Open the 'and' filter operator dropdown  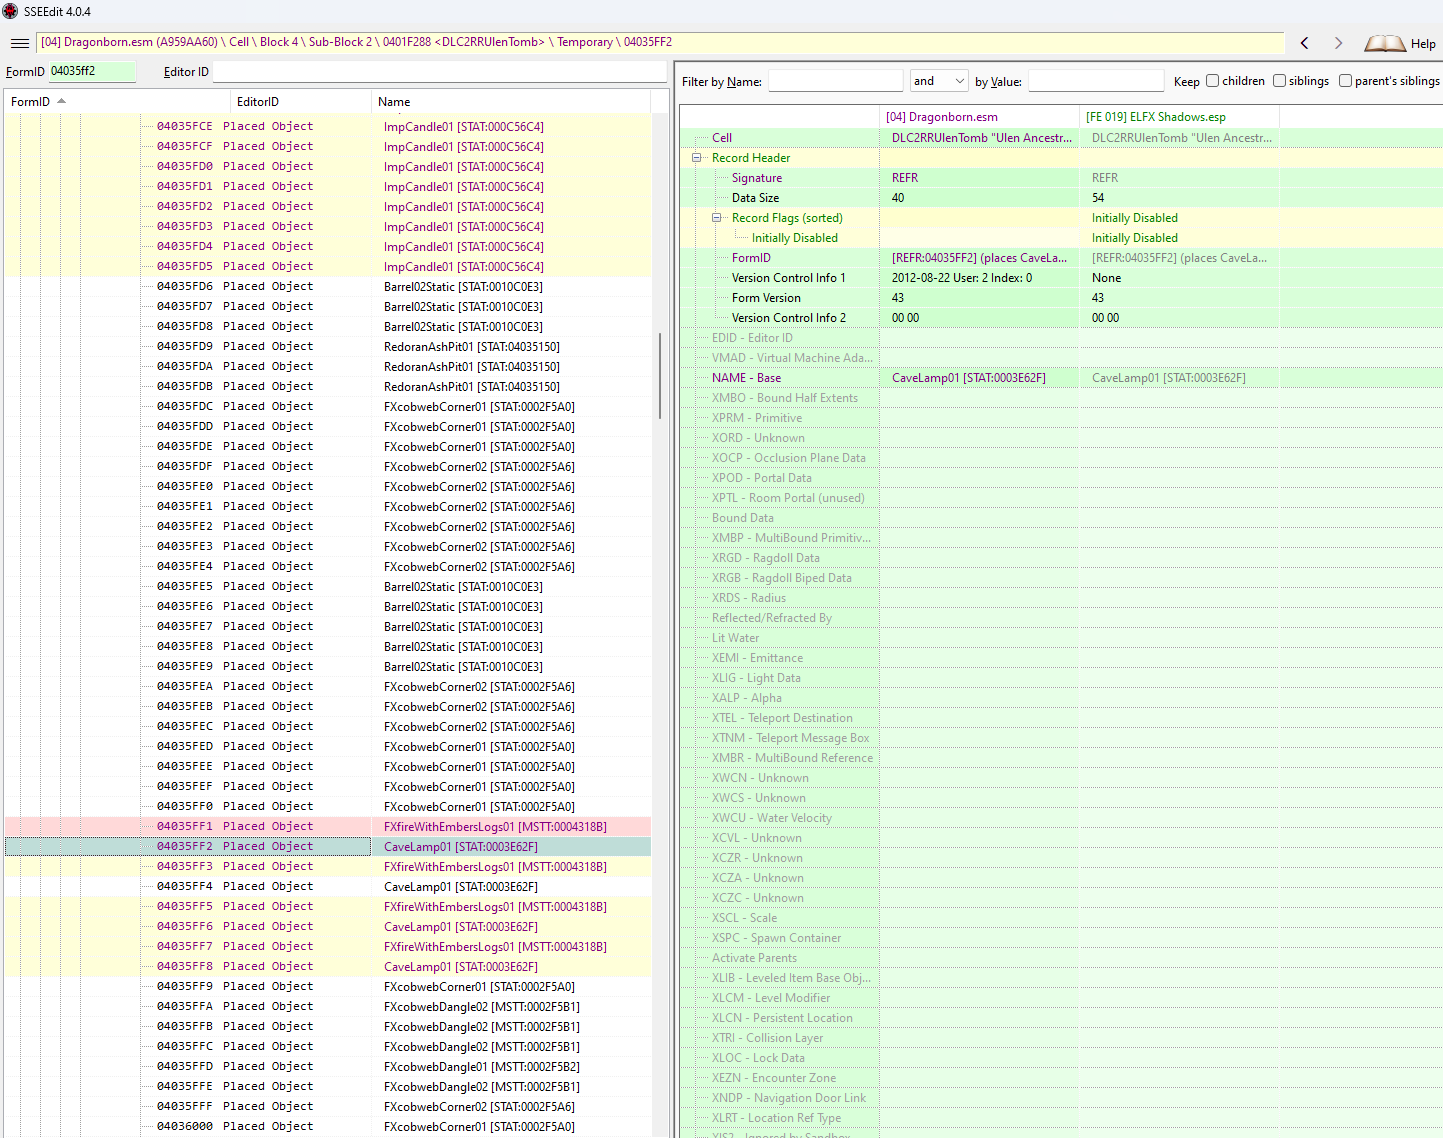pyautogui.click(x=939, y=81)
